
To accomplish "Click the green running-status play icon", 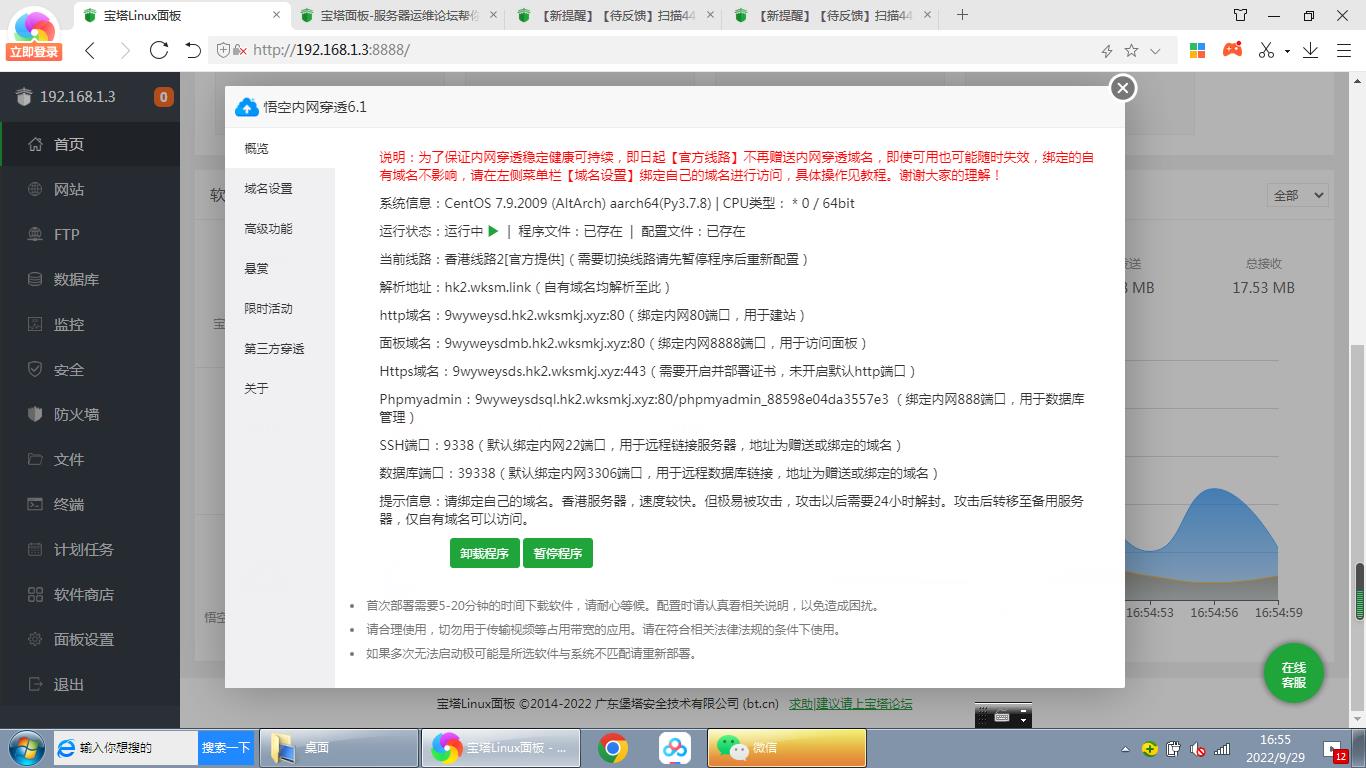I will (x=493, y=231).
